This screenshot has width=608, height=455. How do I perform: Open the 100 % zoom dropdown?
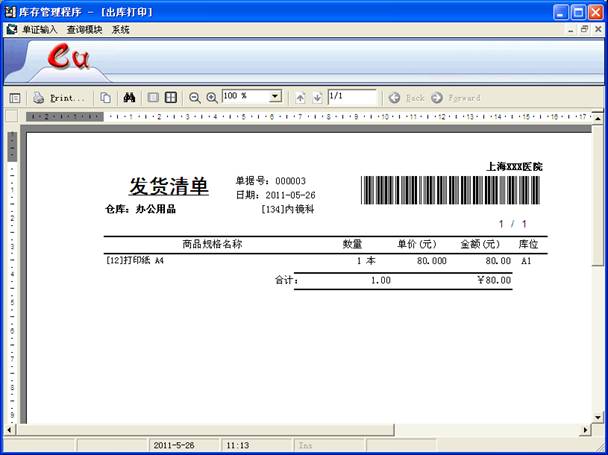pyautogui.click(x=274, y=97)
